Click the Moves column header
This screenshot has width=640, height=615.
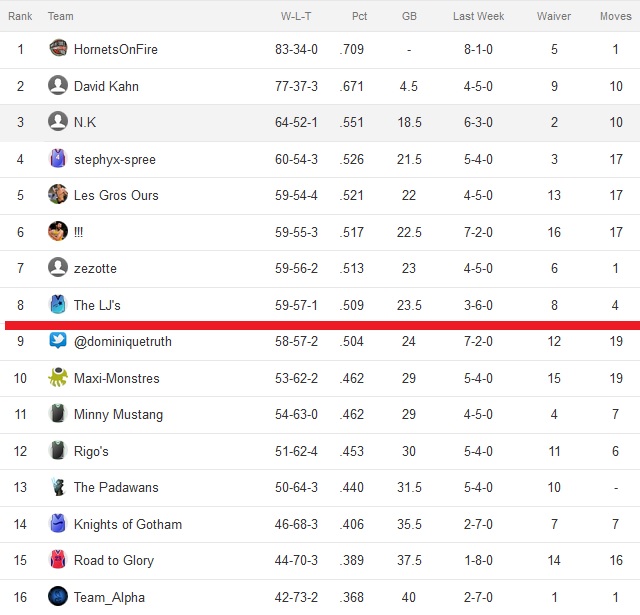616,16
